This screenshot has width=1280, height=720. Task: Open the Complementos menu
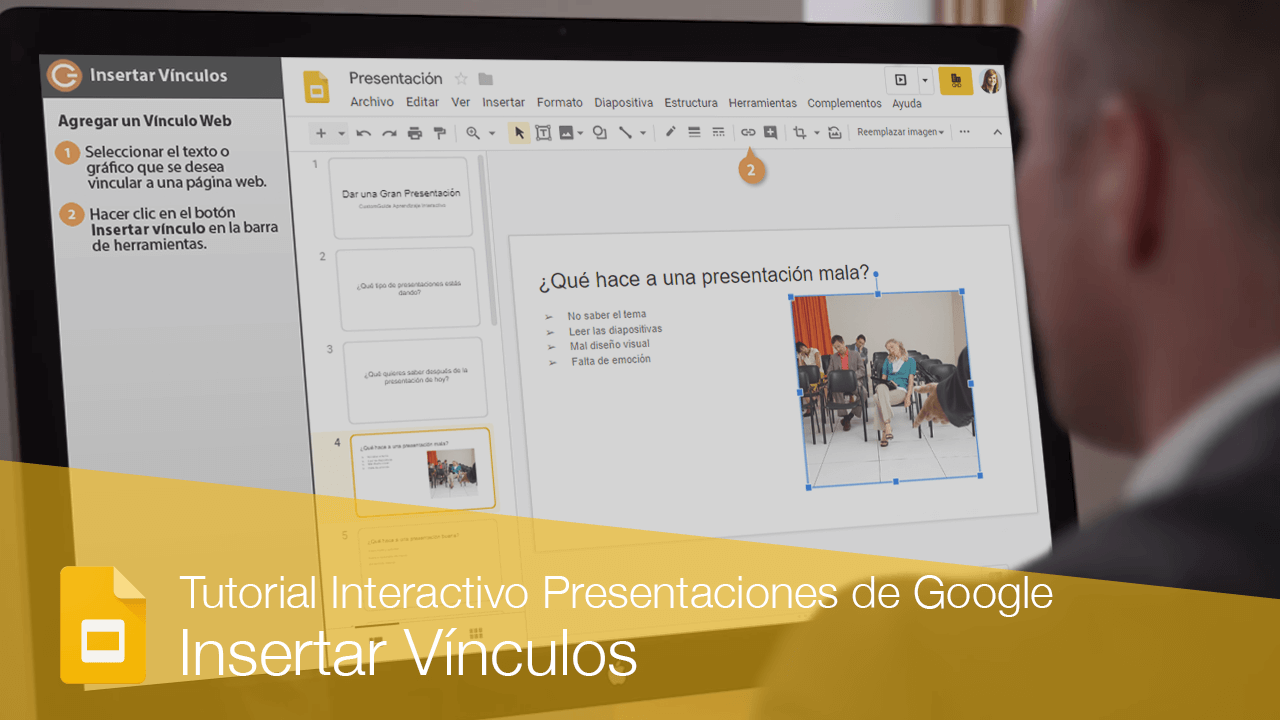(844, 103)
